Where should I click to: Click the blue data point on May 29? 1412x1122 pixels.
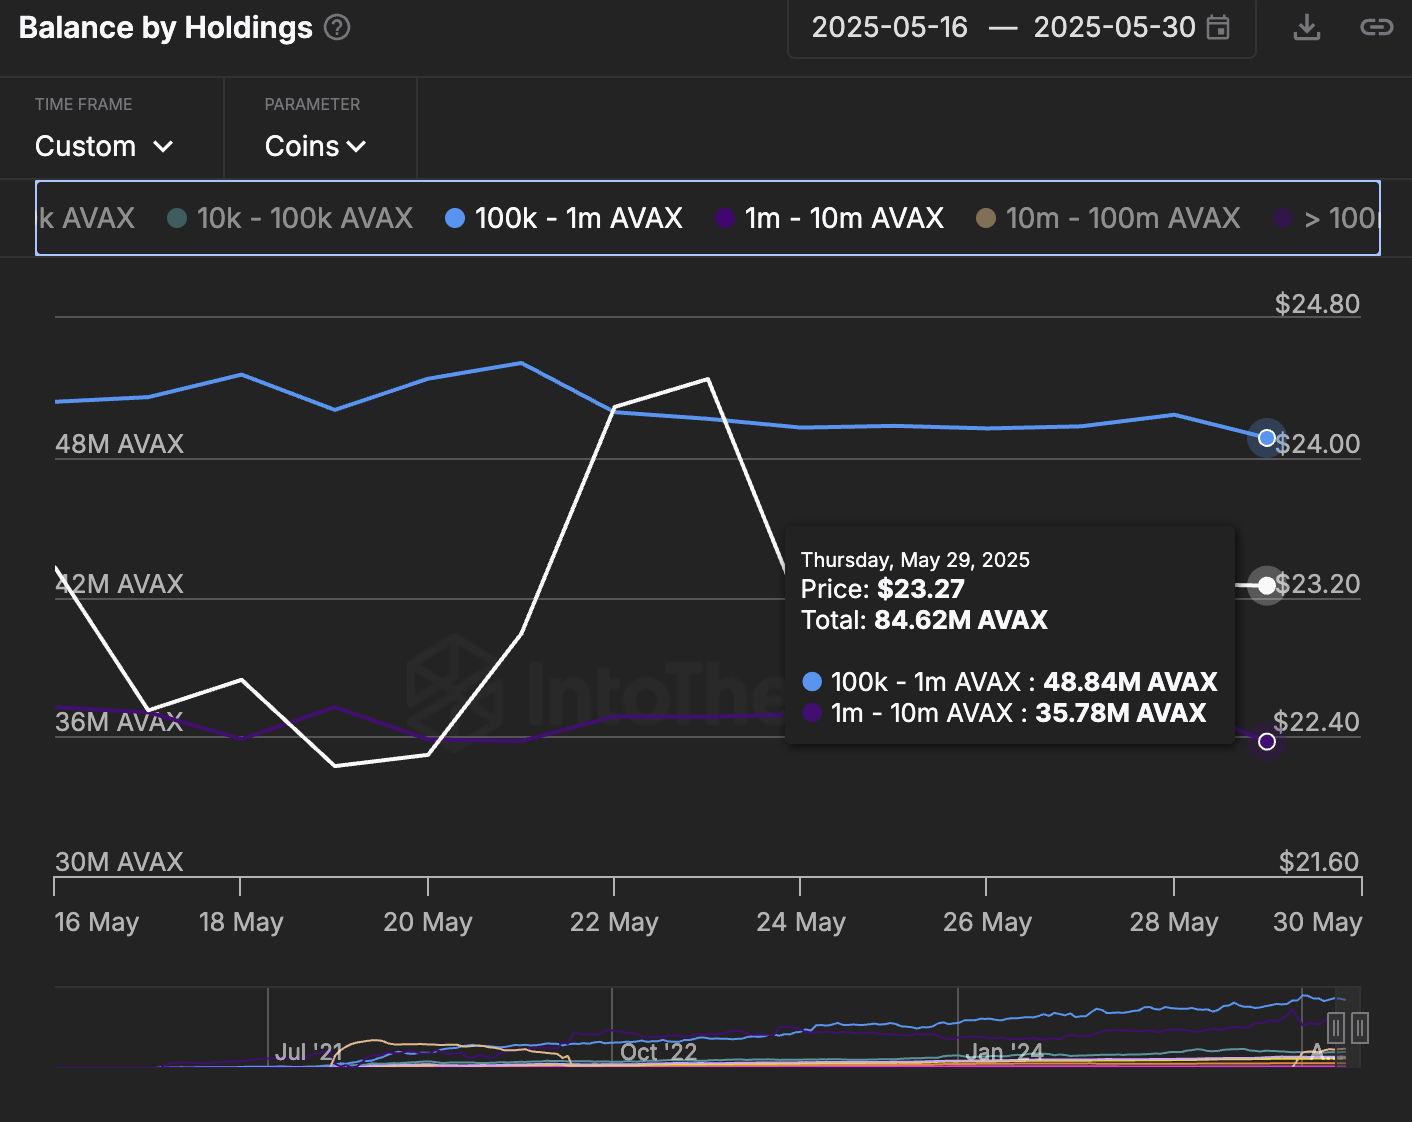pyautogui.click(x=1267, y=438)
